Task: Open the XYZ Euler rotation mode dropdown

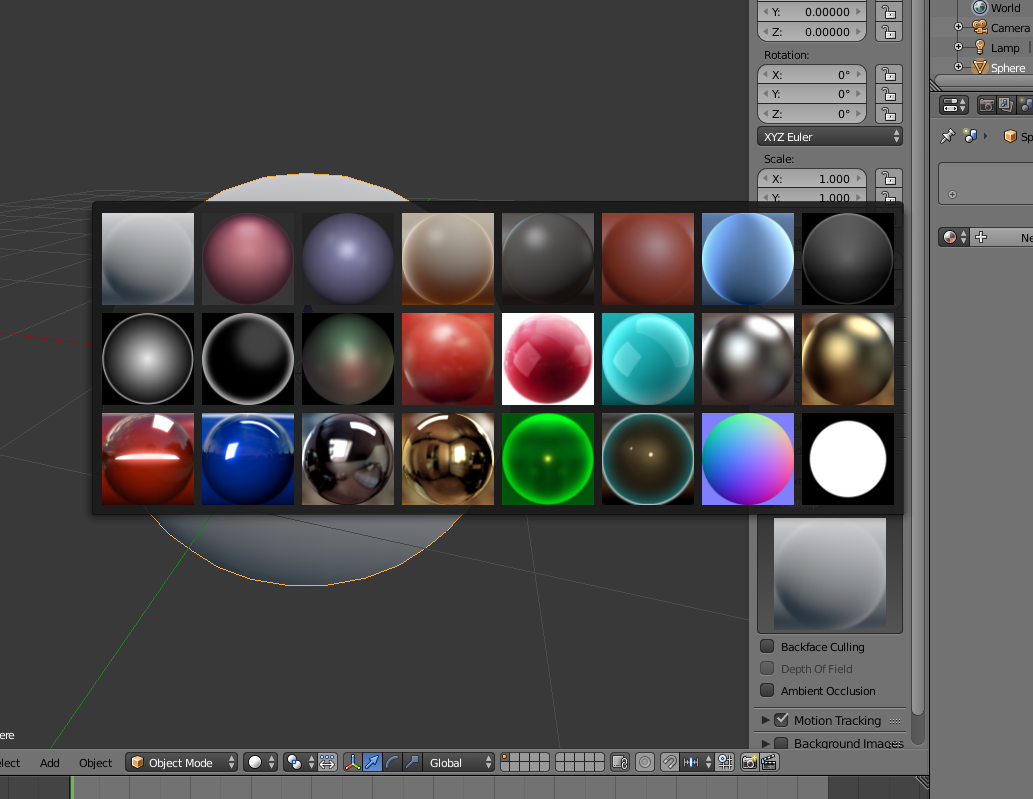Action: pos(830,136)
